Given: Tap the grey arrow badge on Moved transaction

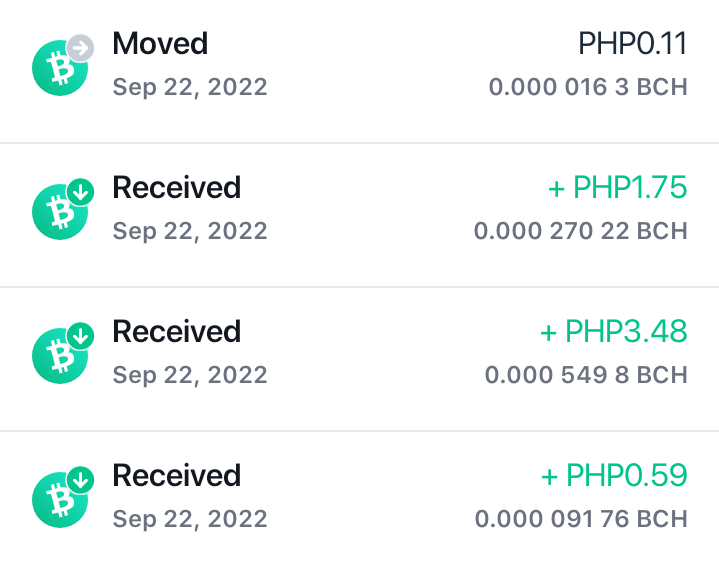Looking at the screenshot, I should click(81, 48).
